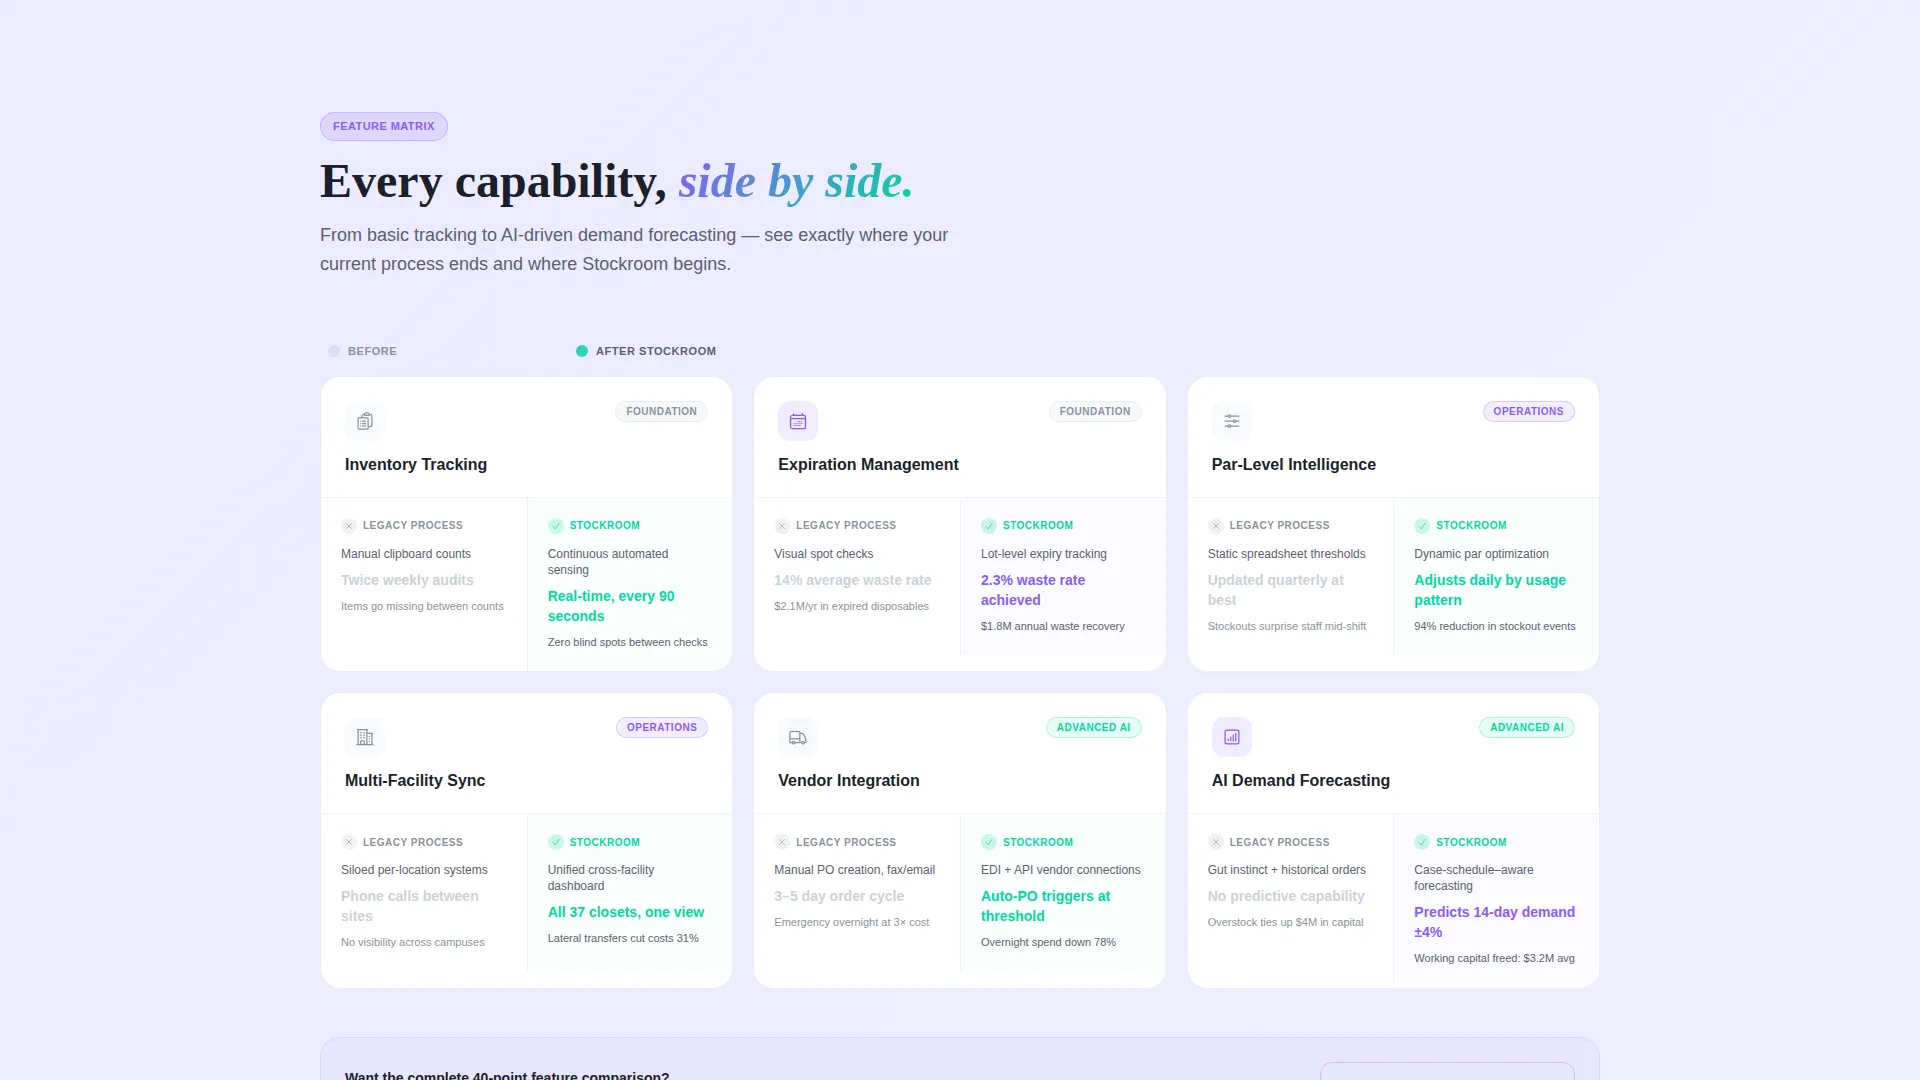Click the grey Before legend dot
Screen dimensions: 1920x1080
pos(334,351)
